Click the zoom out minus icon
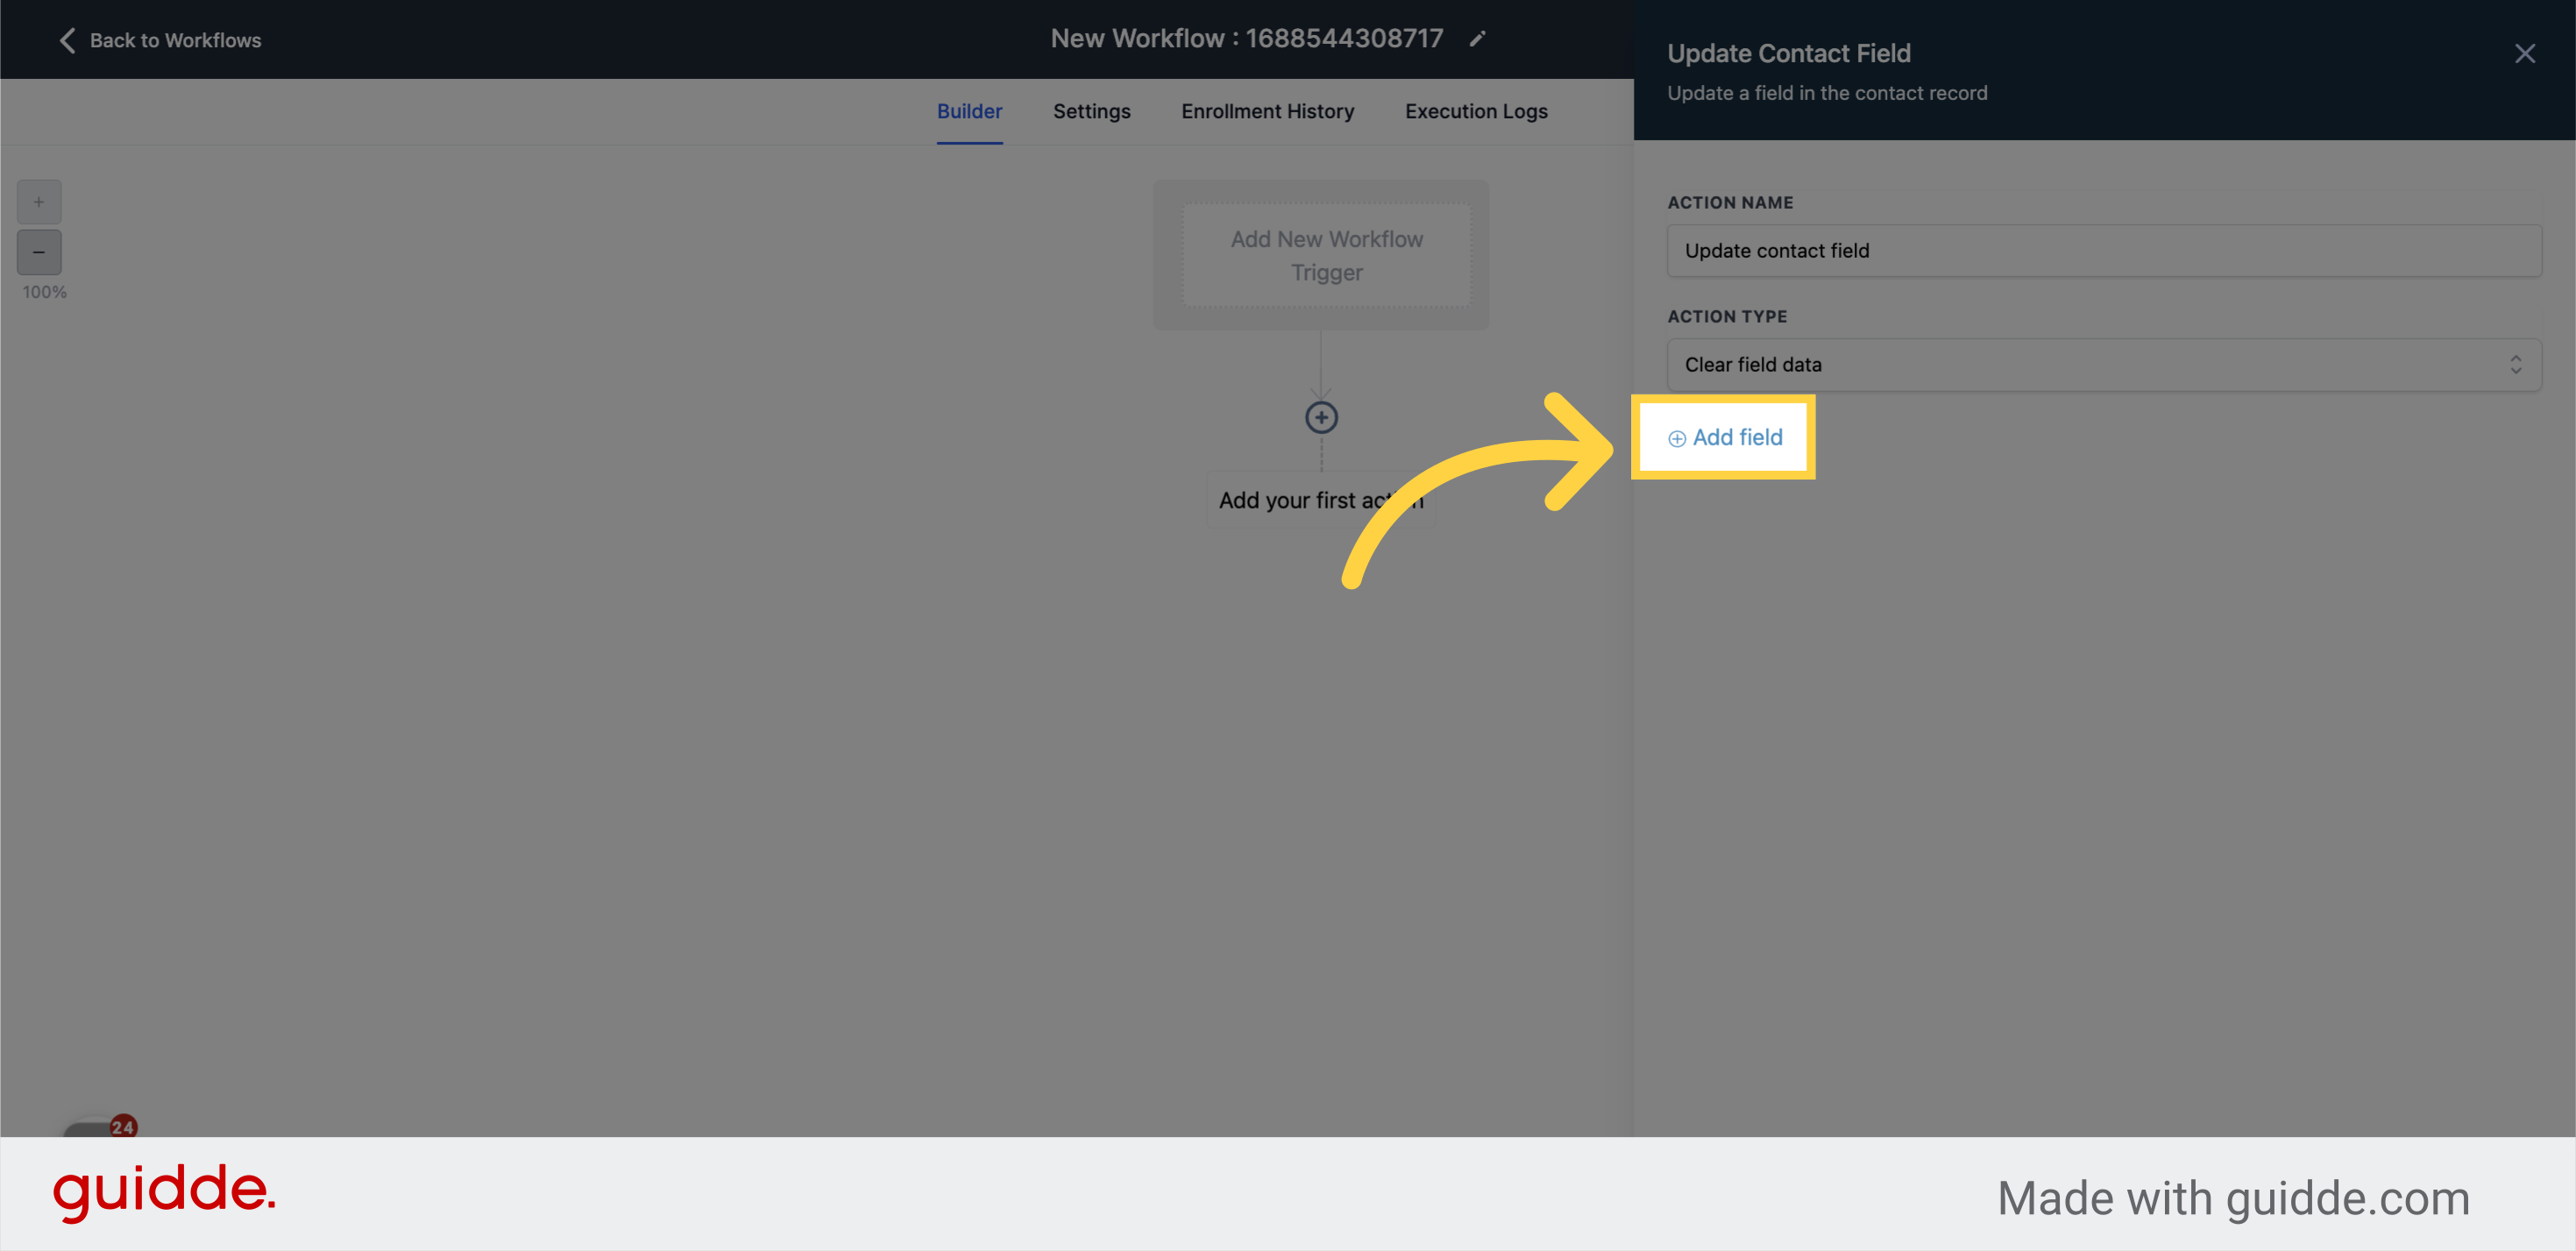2576x1251 pixels. tap(39, 252)
